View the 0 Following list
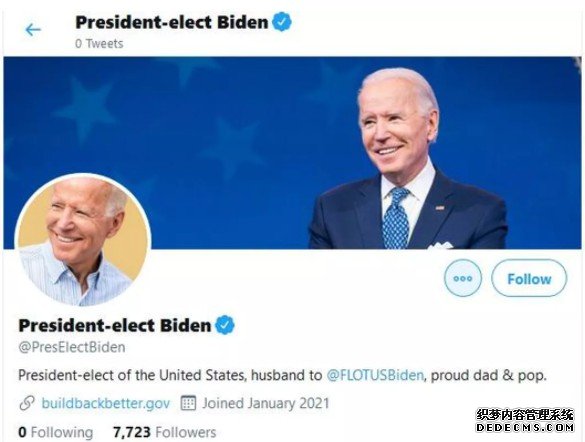This screenshot has width=585, height=442. pyautogui.click(x=56, y=432)
